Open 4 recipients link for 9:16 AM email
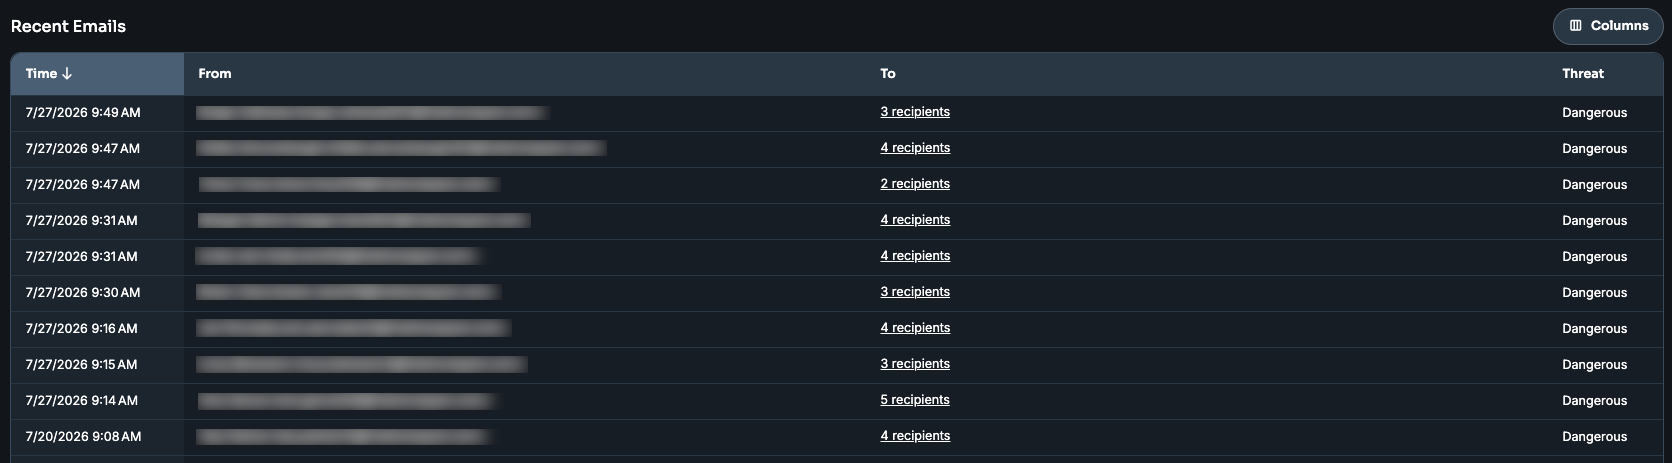Screen dimensions: 1672x463 [x=915, y=328]
